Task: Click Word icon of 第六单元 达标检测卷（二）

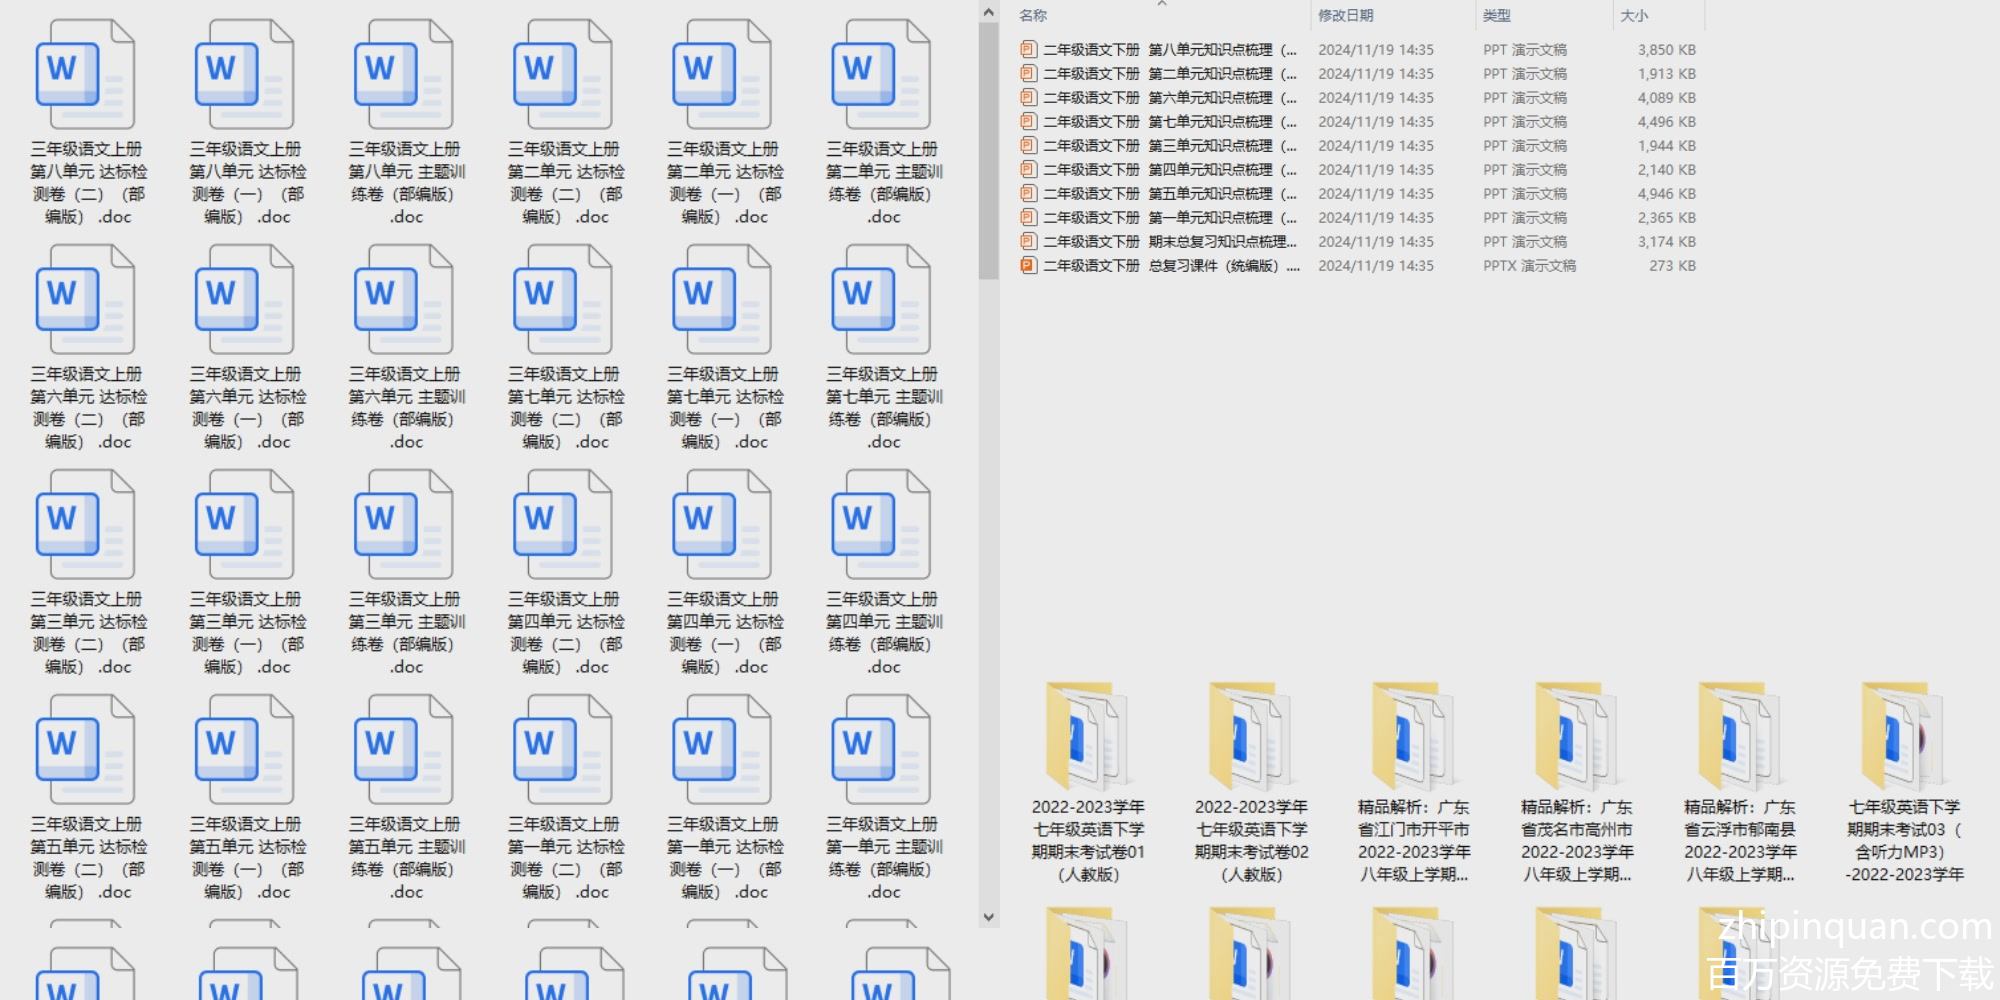Action: pos(85,300)
